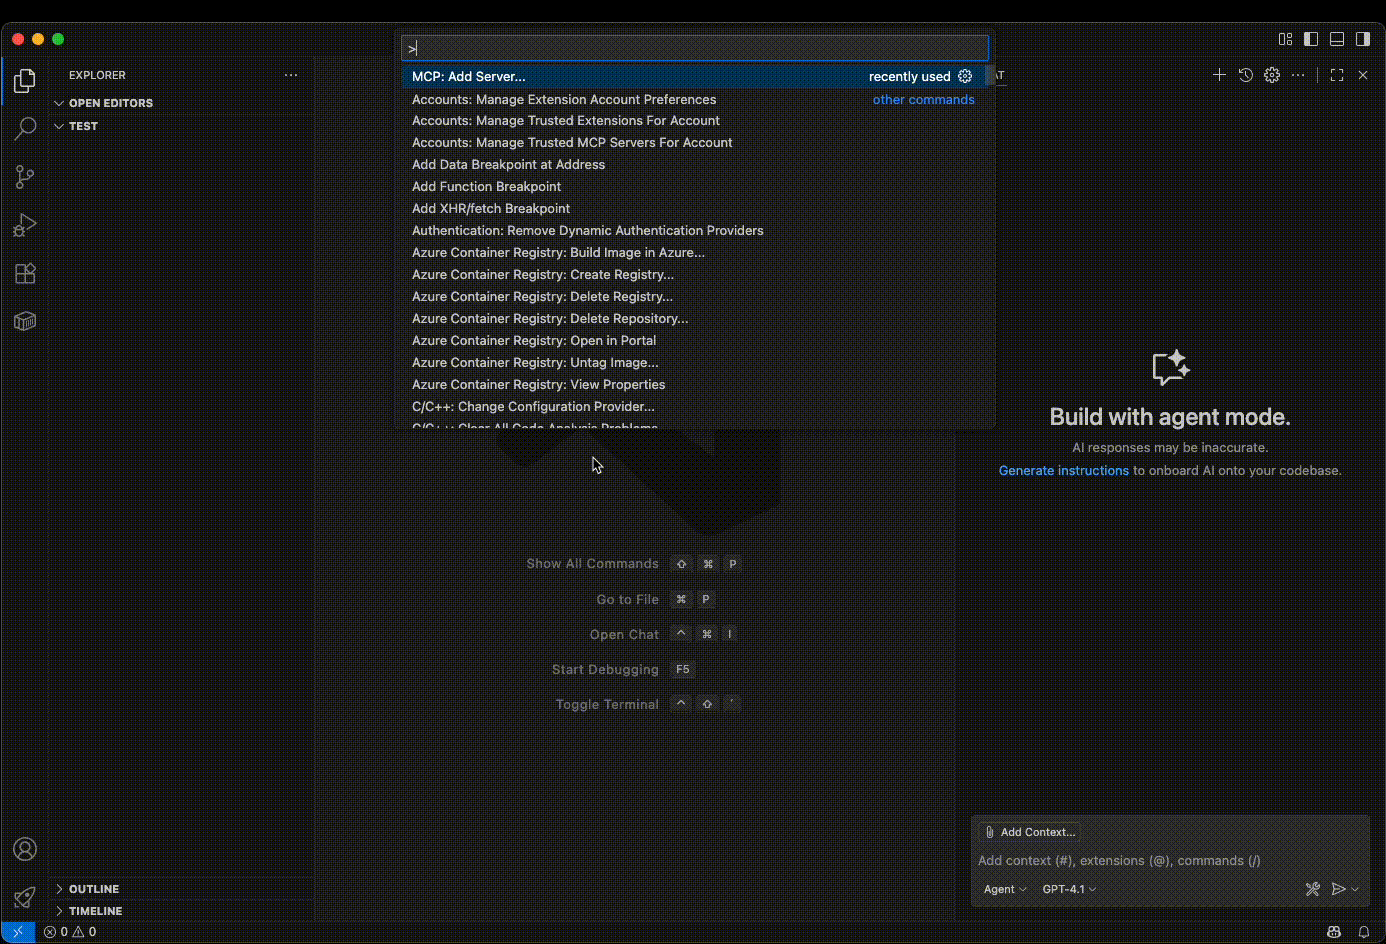1386x944 pixels.
Task: Choose Azure Container Registry: Delete Repository
Action: coord(694,319)
